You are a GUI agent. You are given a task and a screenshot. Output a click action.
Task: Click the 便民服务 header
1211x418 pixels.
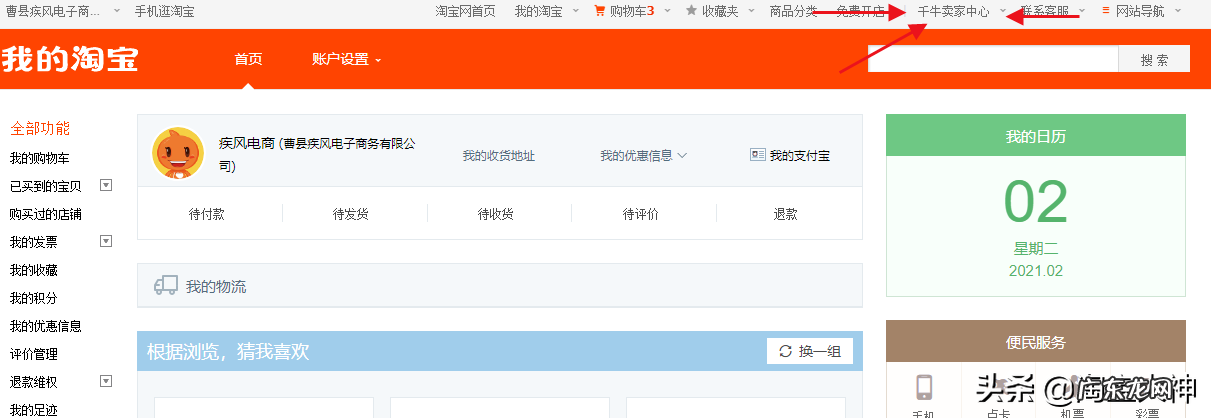click(1036, 342)
